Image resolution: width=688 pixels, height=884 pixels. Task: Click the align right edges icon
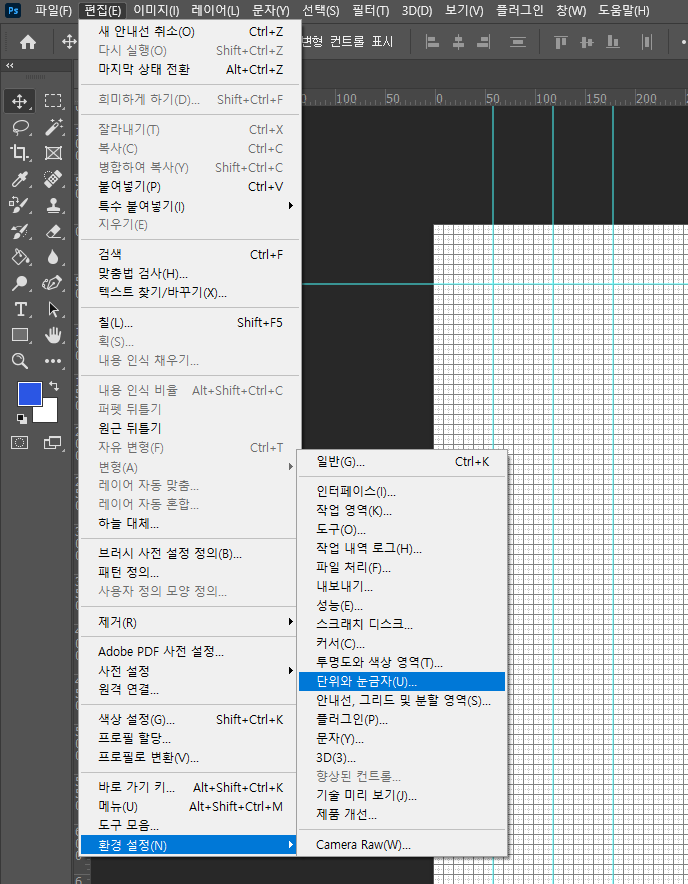pyautogui.click(x=484, y=42)
